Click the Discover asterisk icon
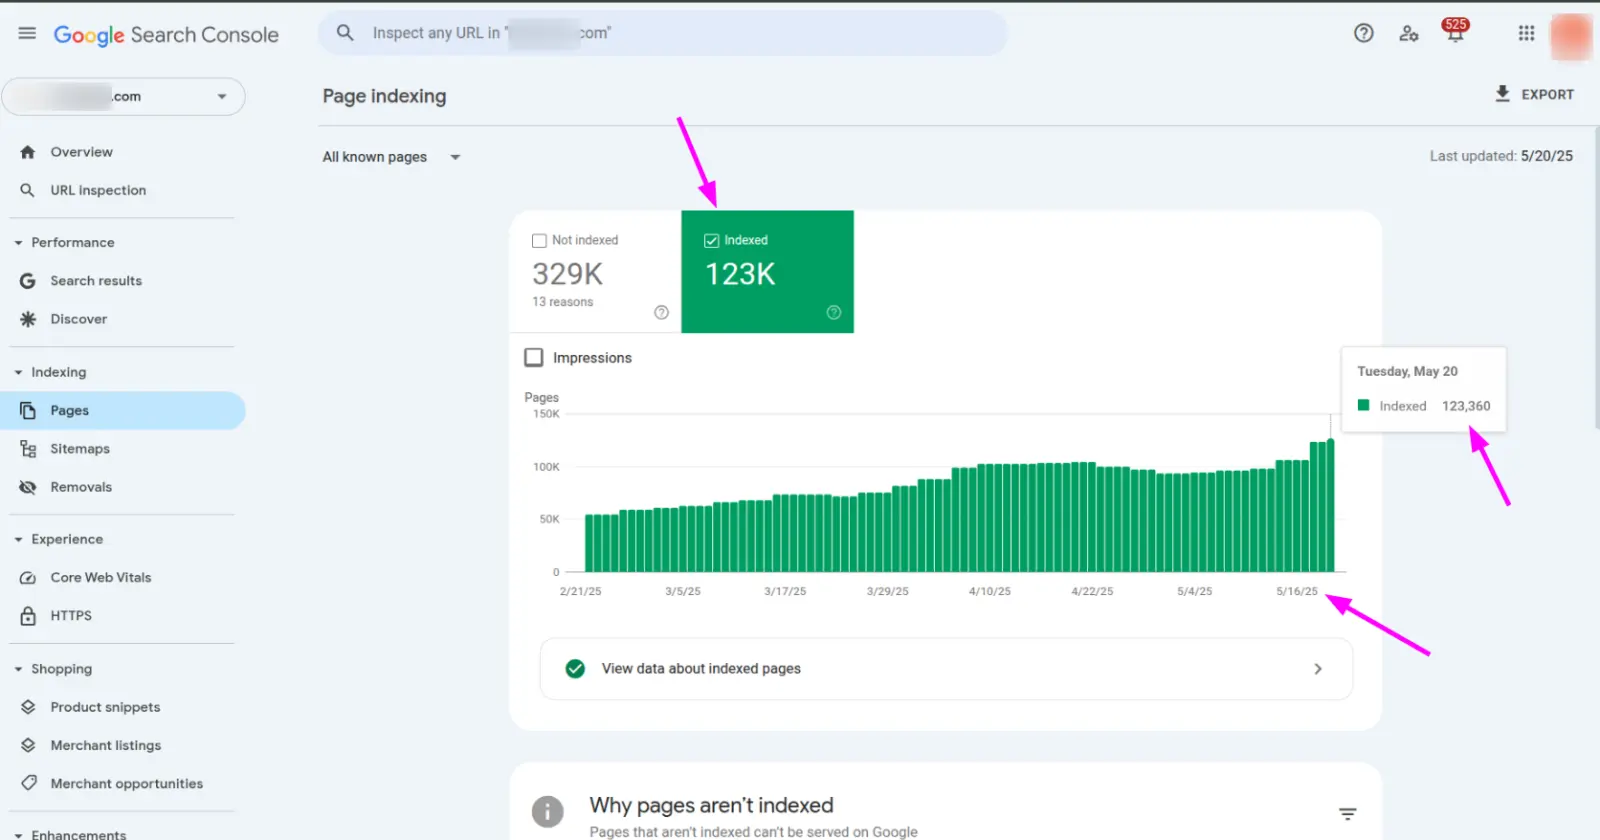The width and height of the screenshot is (1600, 840). point(28,319)
